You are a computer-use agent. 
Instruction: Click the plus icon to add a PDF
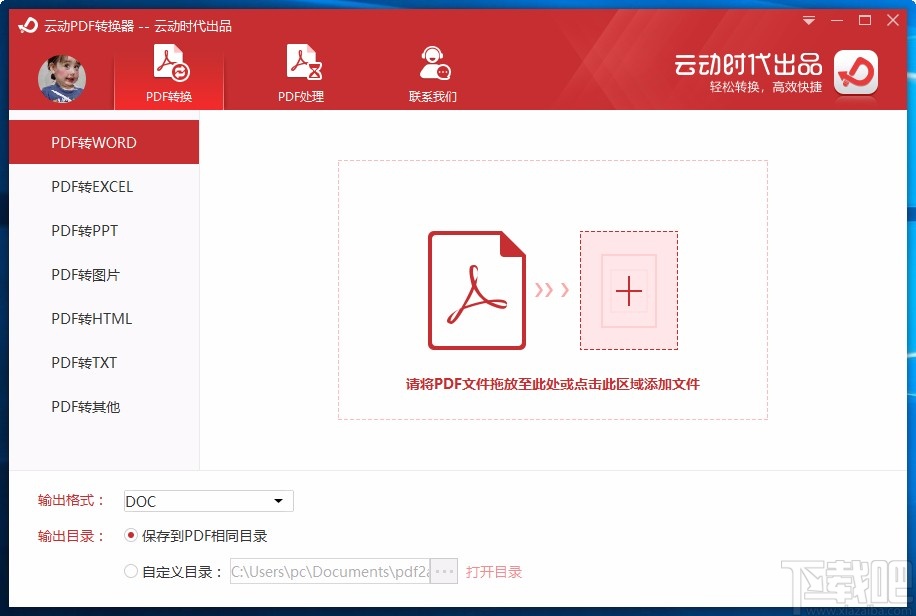coord(628,291)
